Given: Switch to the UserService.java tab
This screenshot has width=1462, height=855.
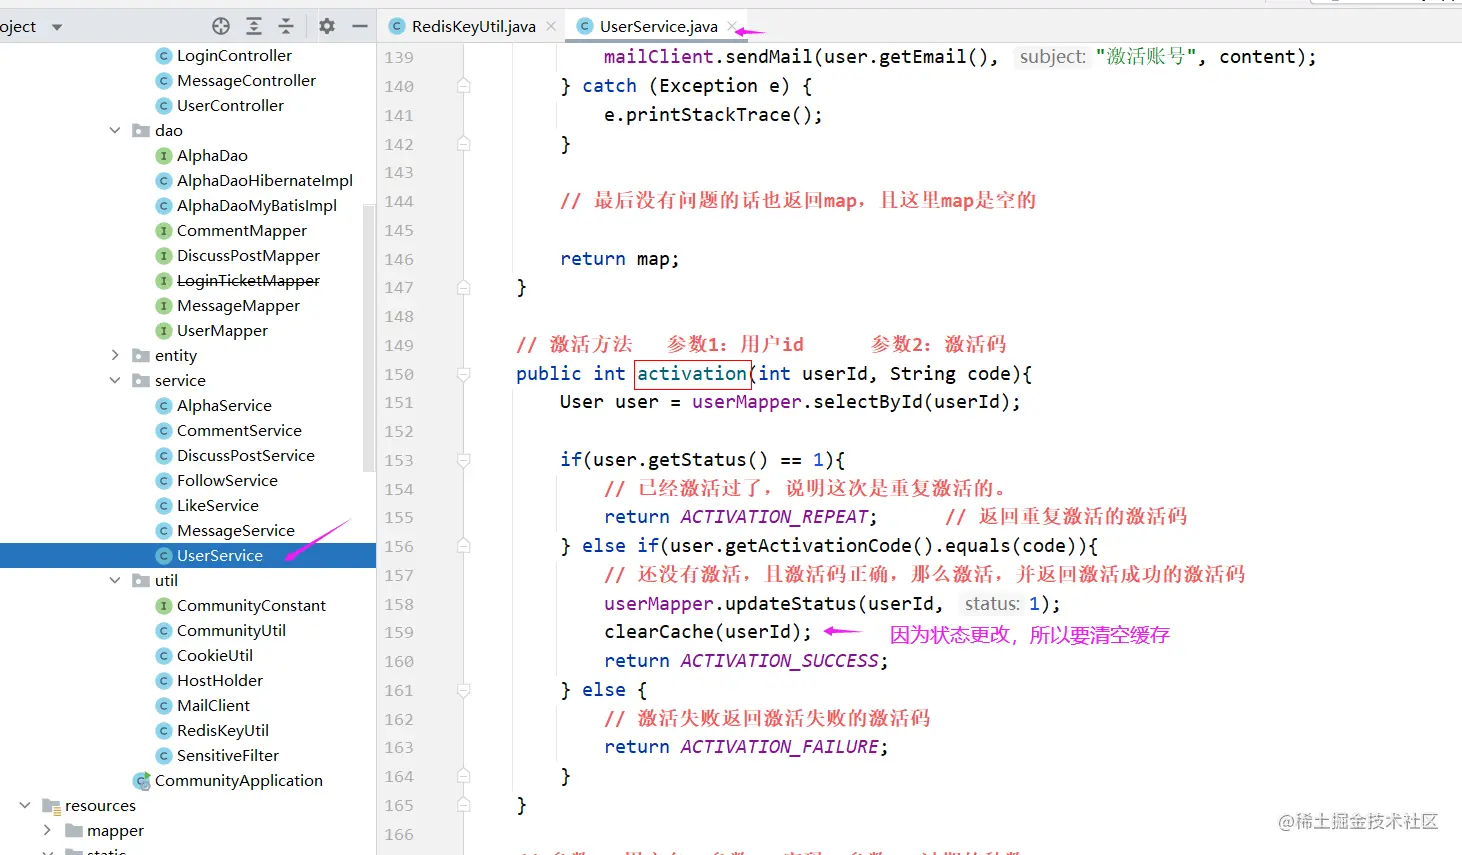Looking at the screenshot, I should tap(658, 27).
